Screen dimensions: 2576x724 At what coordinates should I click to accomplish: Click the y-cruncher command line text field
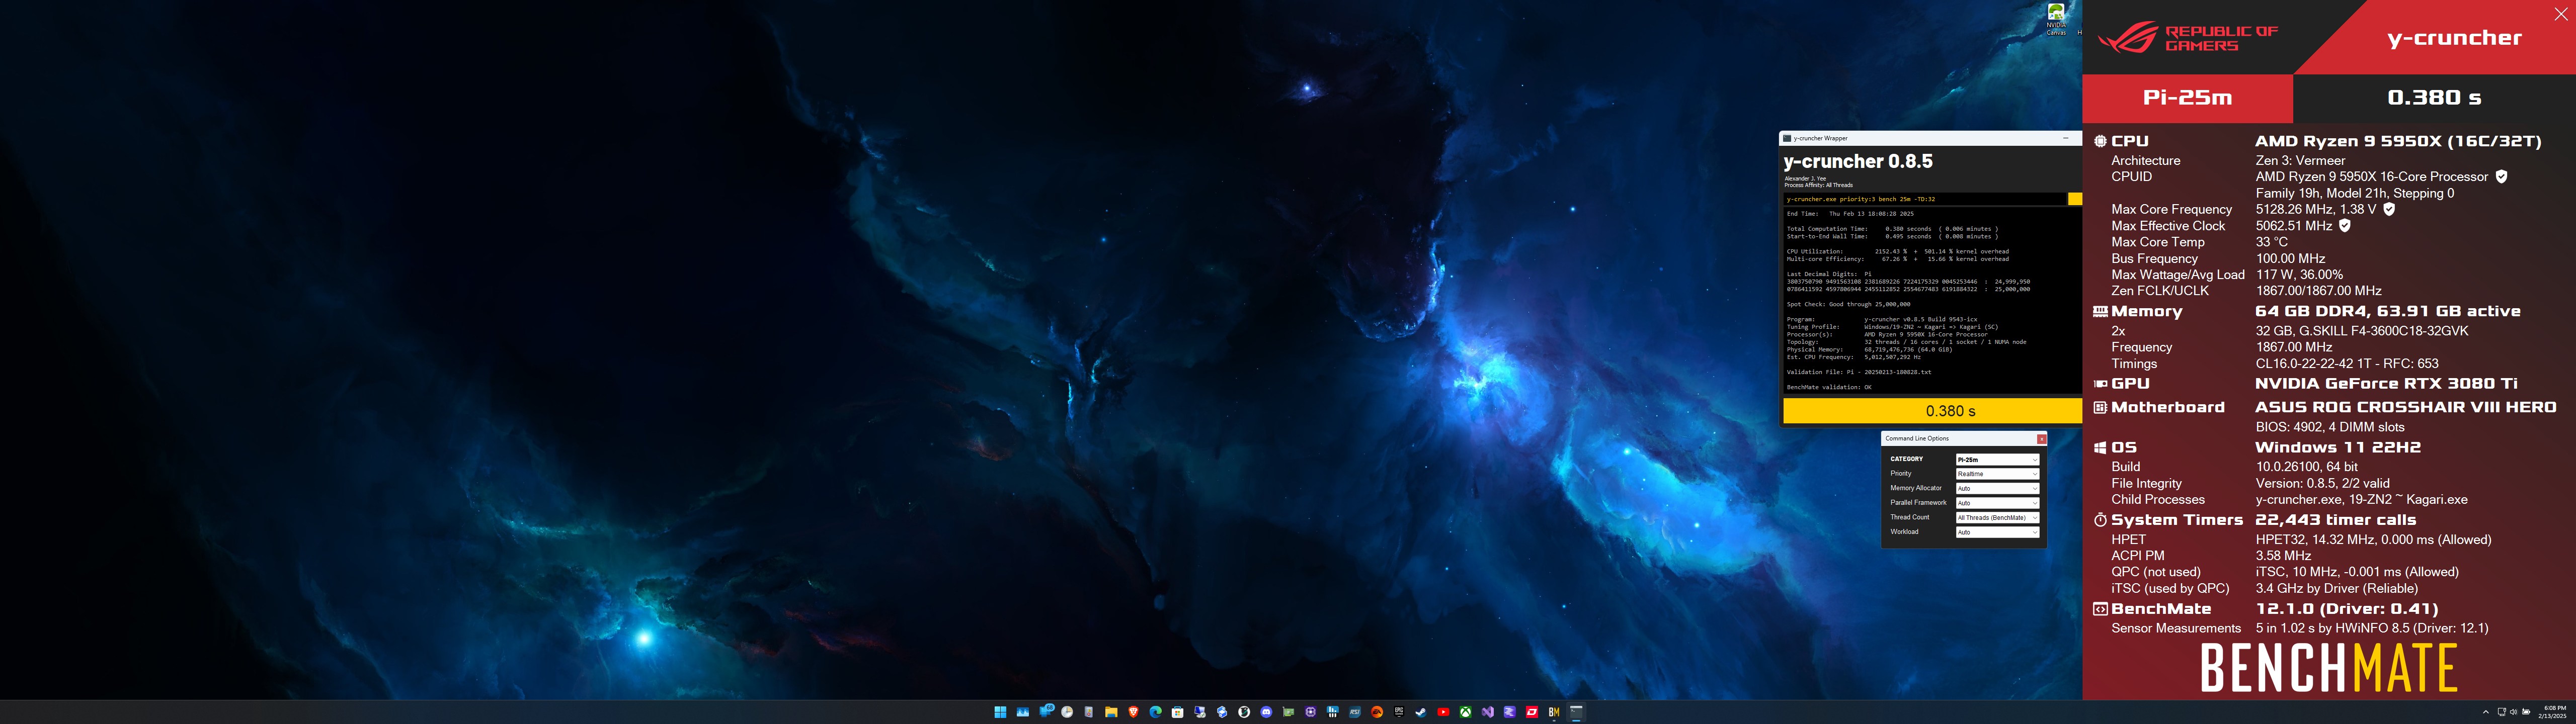[1925, 199]
